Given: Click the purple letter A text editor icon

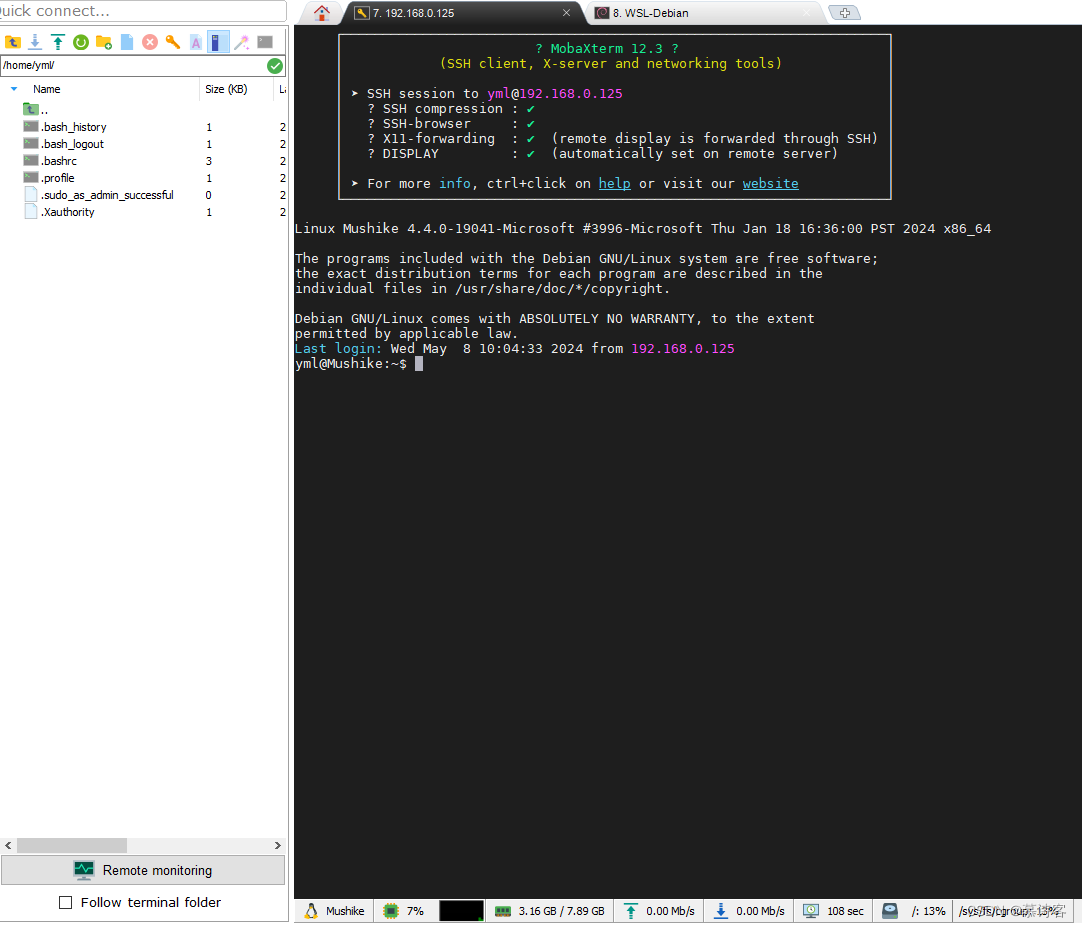Looking at the screenshot, I should tap(196, 43).
